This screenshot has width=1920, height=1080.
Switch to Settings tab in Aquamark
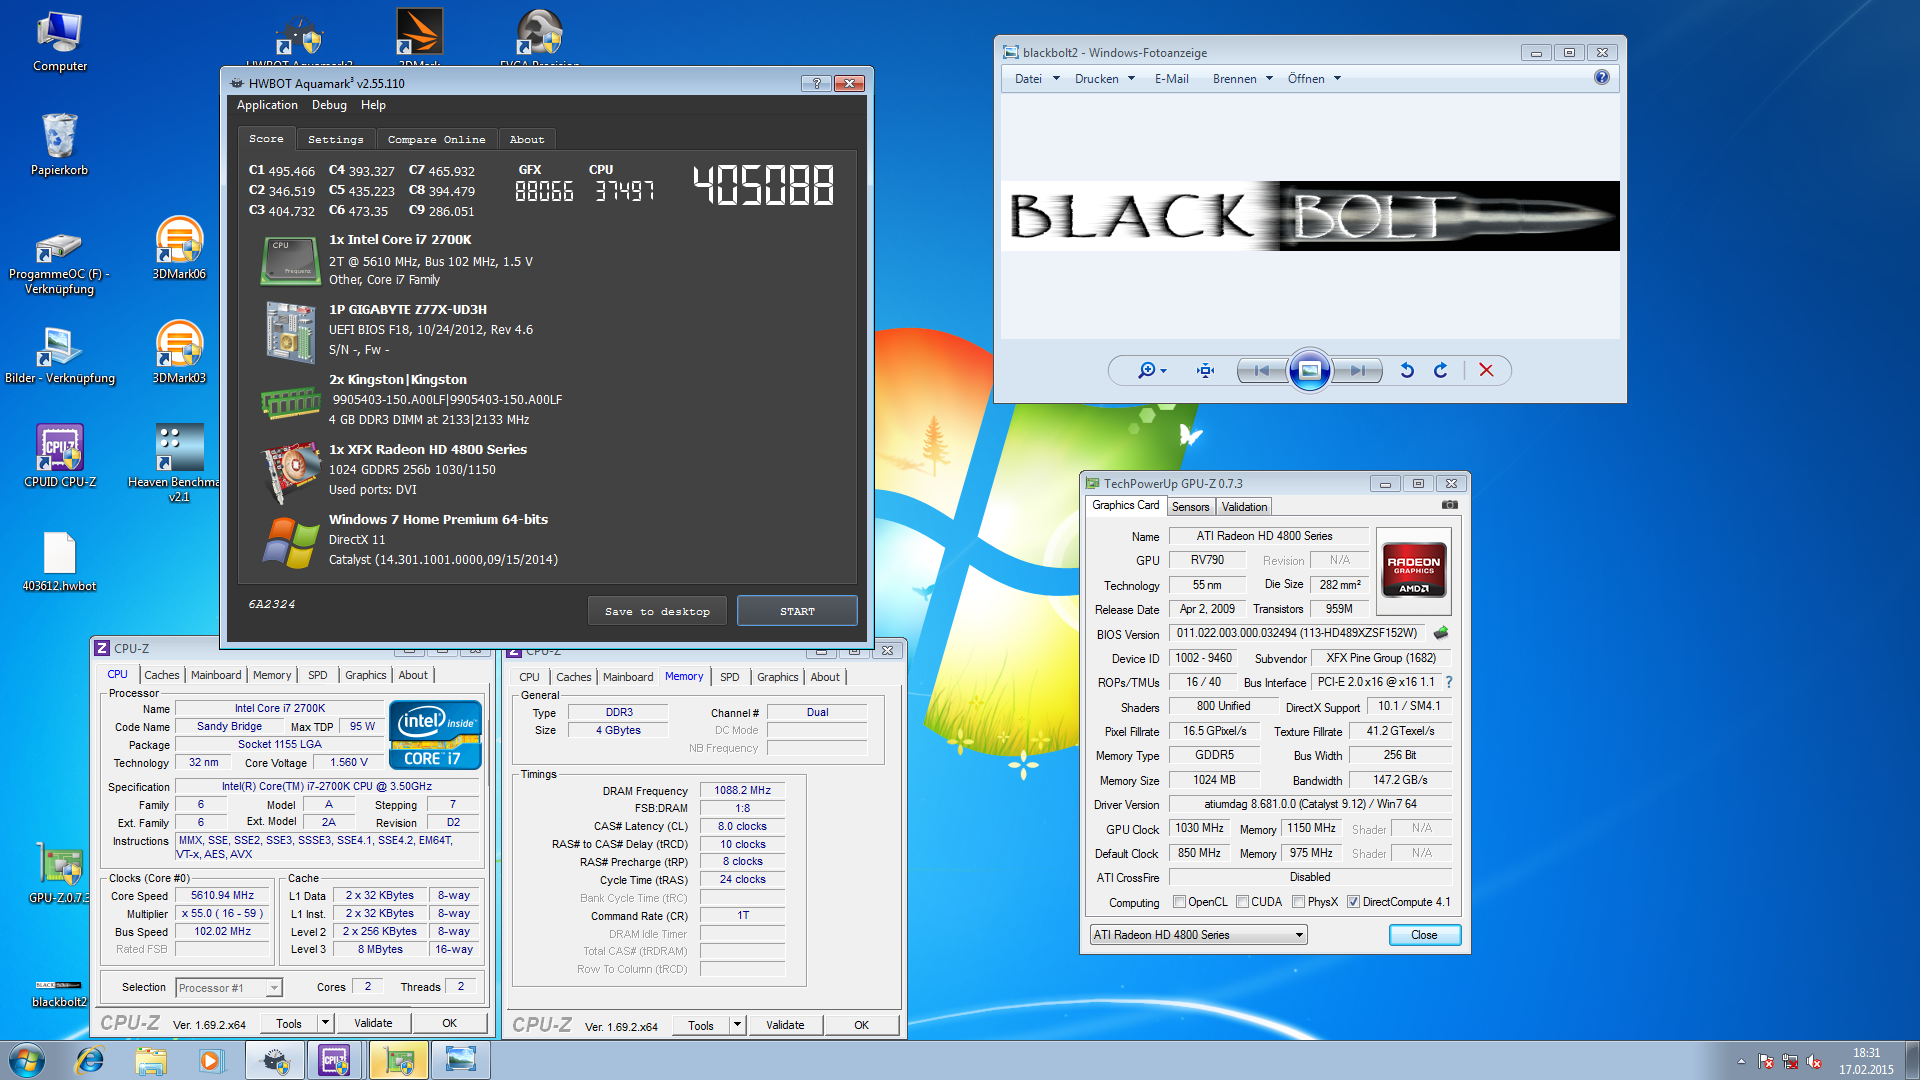(336, 139)
